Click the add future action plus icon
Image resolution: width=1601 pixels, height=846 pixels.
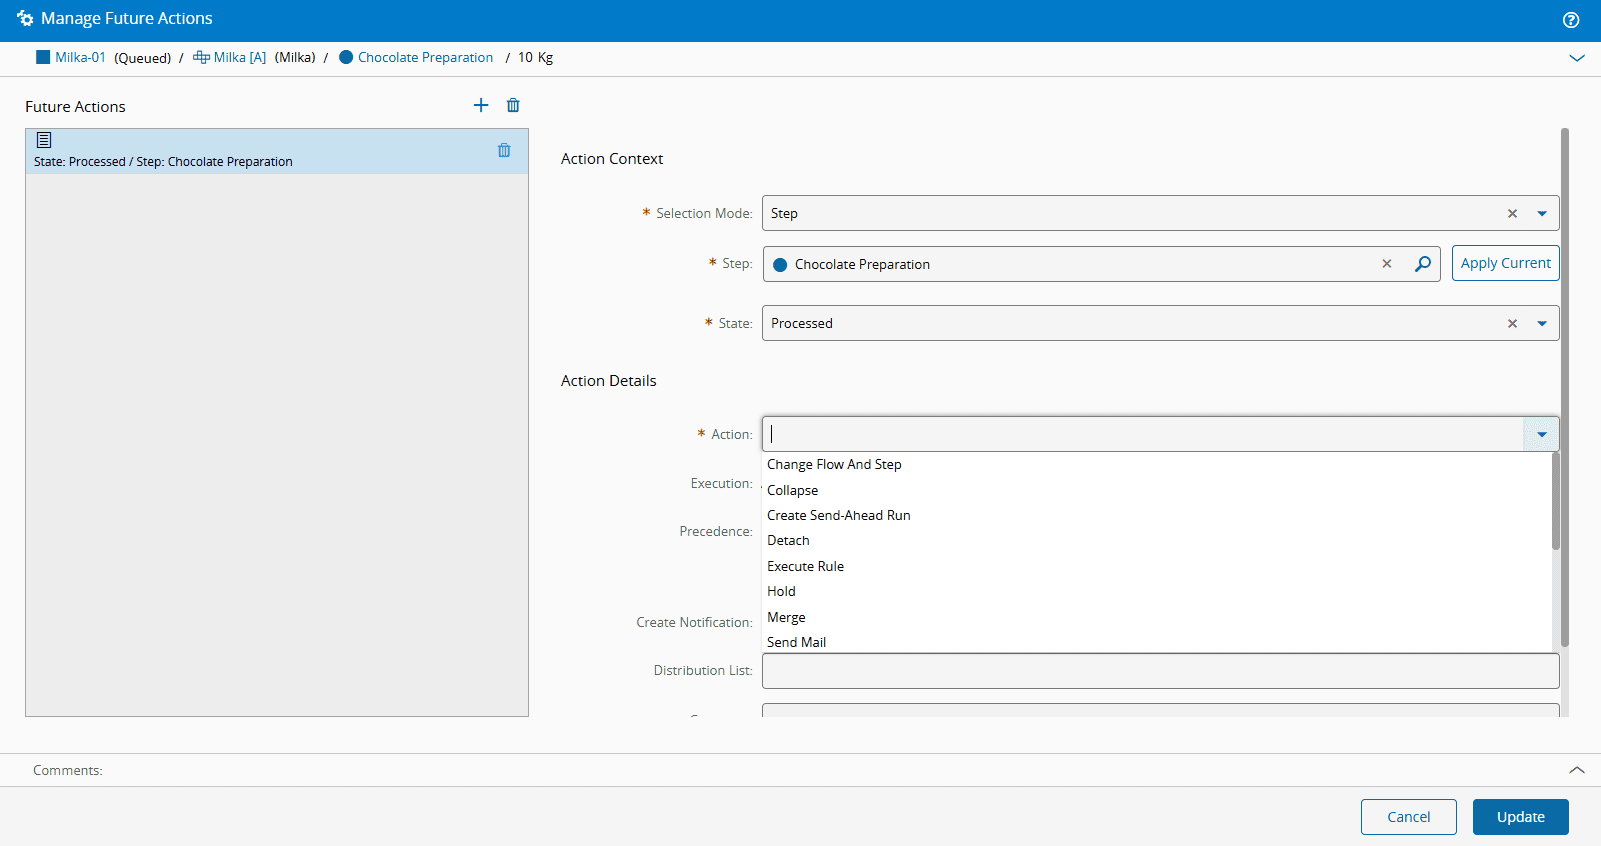click(481, 106)
